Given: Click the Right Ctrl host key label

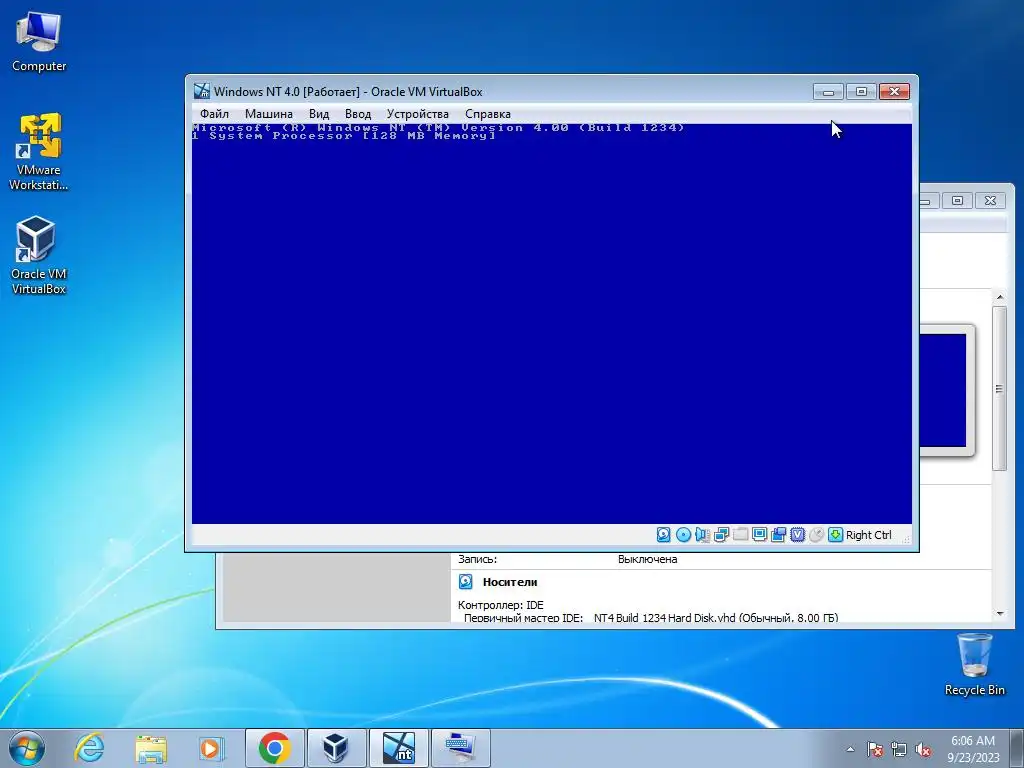Looking at the screenshot, I should tap(869, 535).
